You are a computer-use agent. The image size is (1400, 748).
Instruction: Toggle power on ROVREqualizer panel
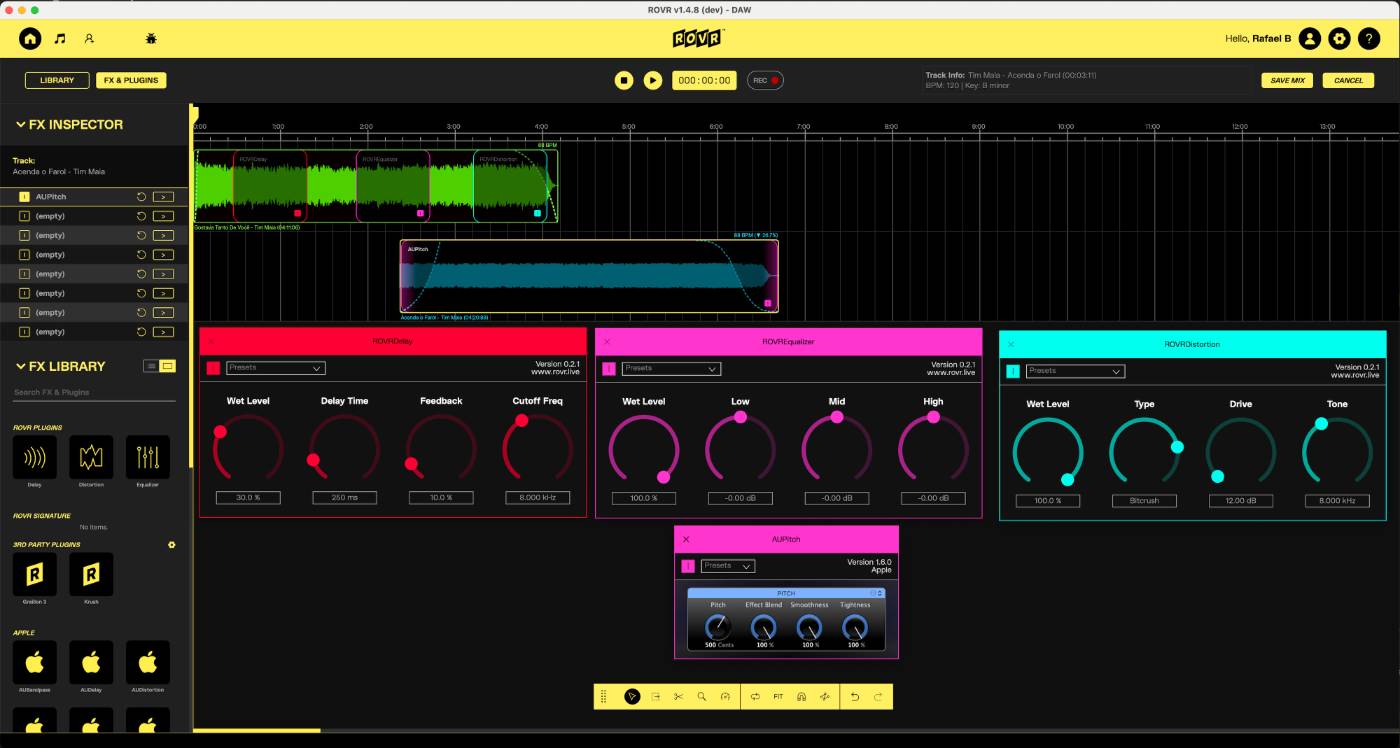pos(609,368)
